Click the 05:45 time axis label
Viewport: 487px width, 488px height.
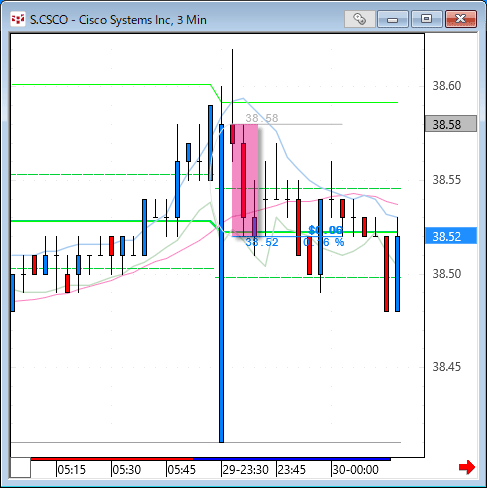tap(181, 470)
